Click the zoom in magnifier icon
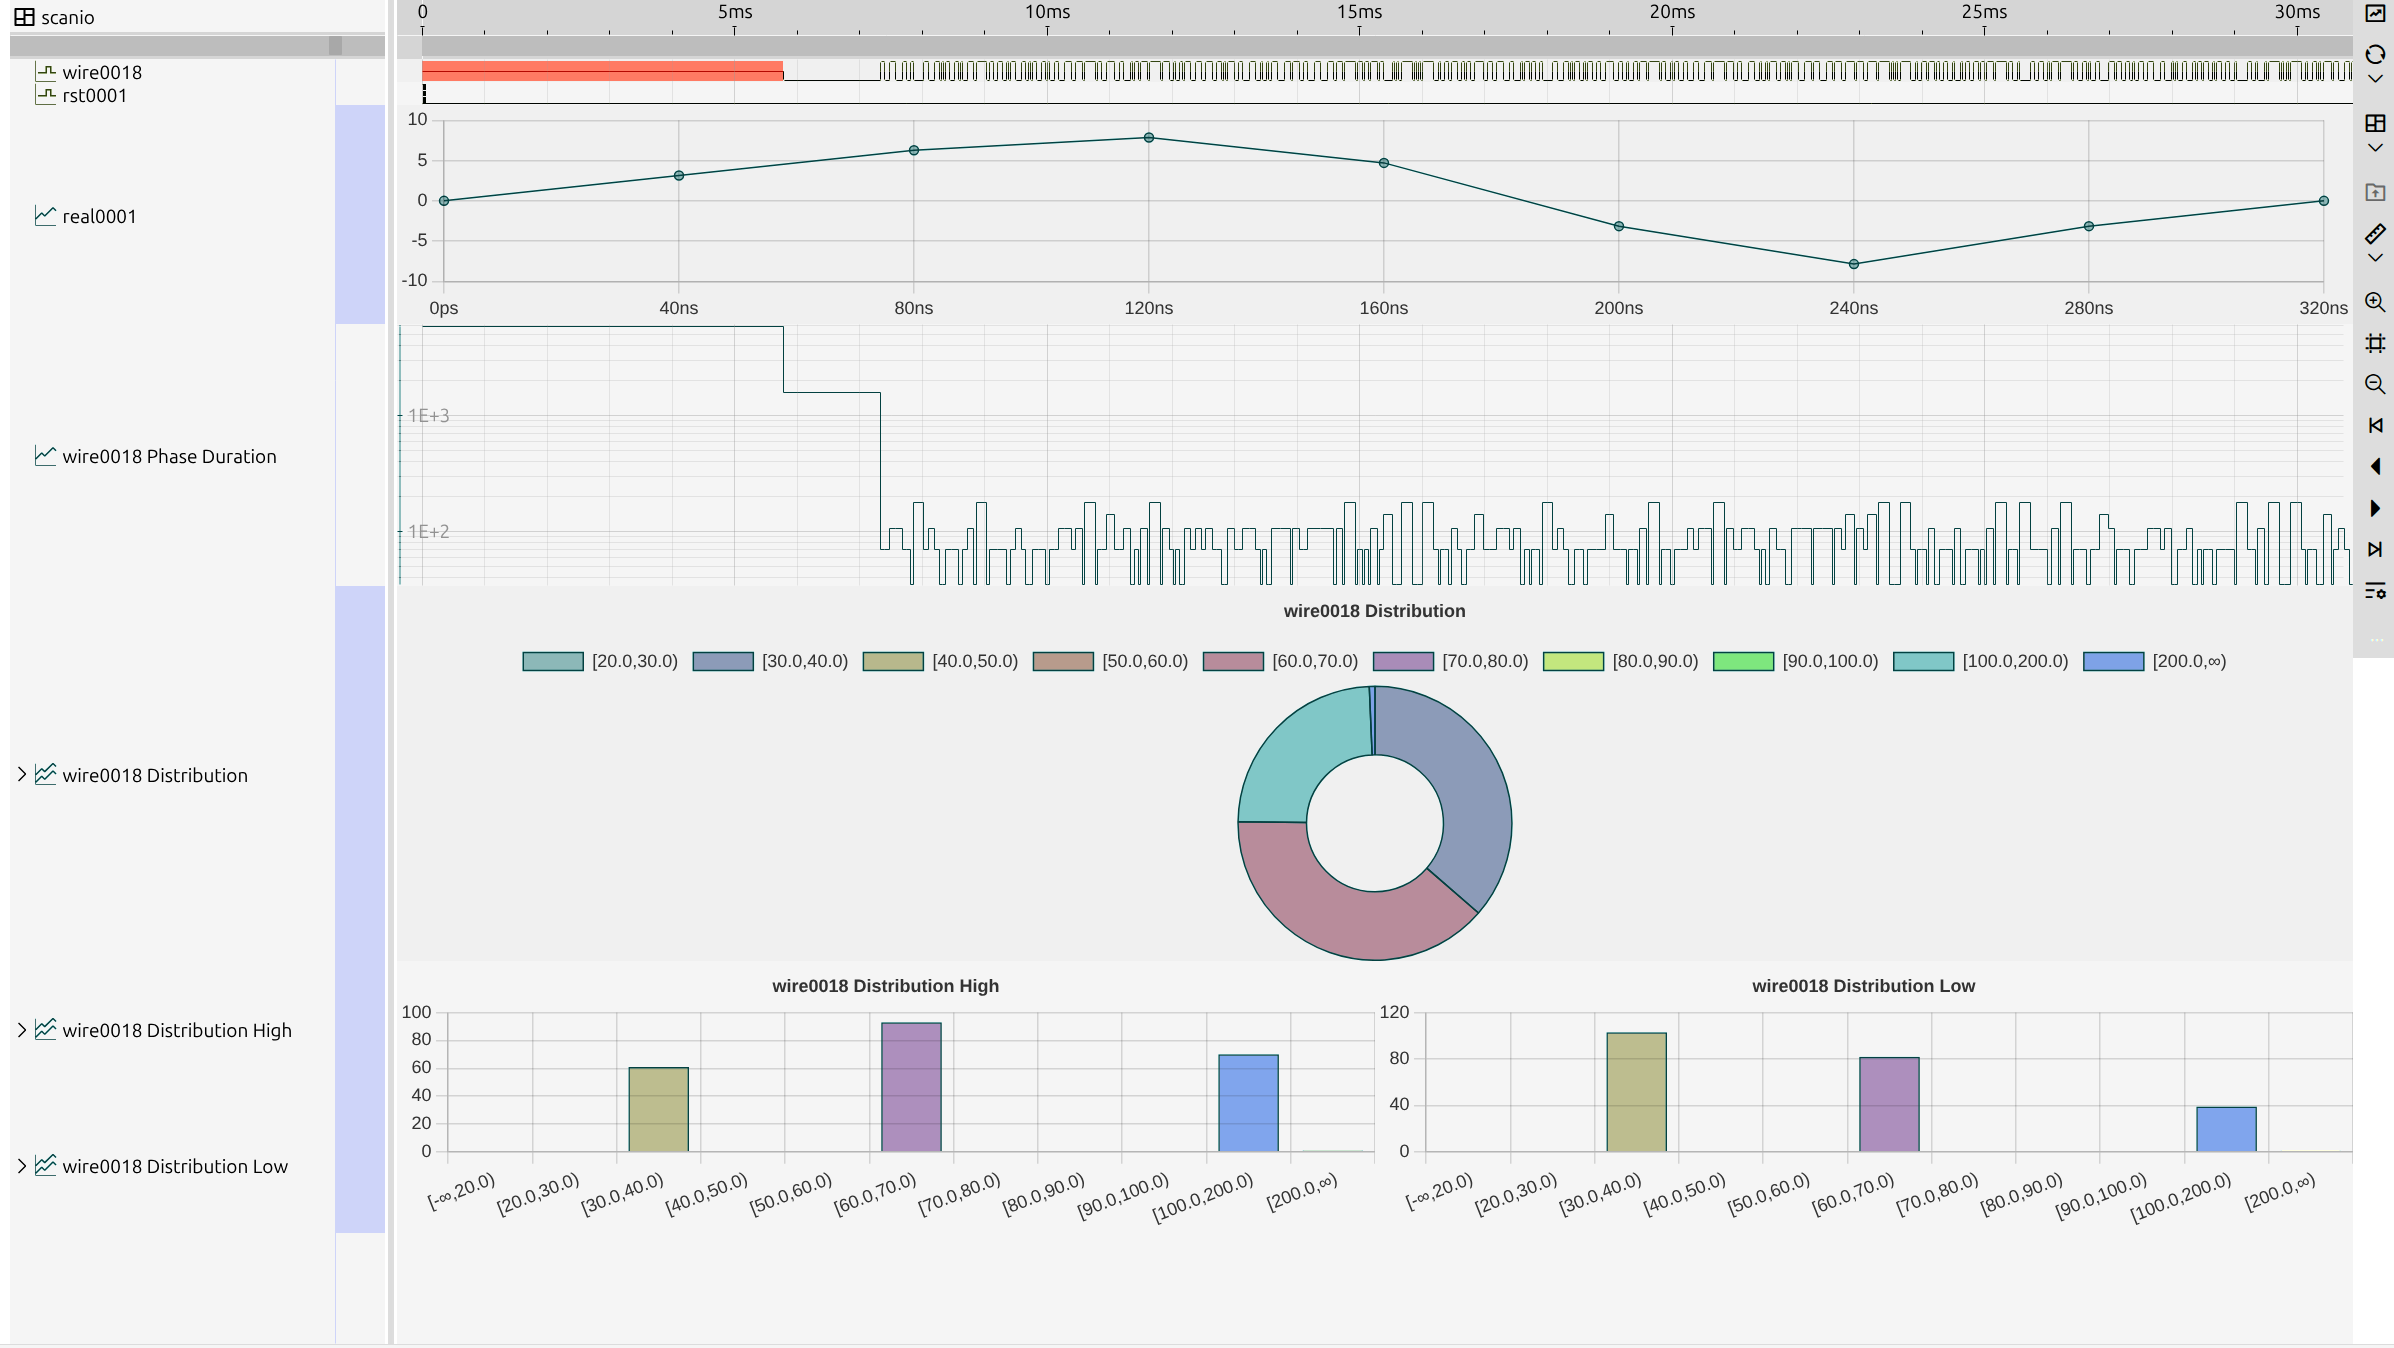2394x1348 pixels. click(x=2375, y=302)
